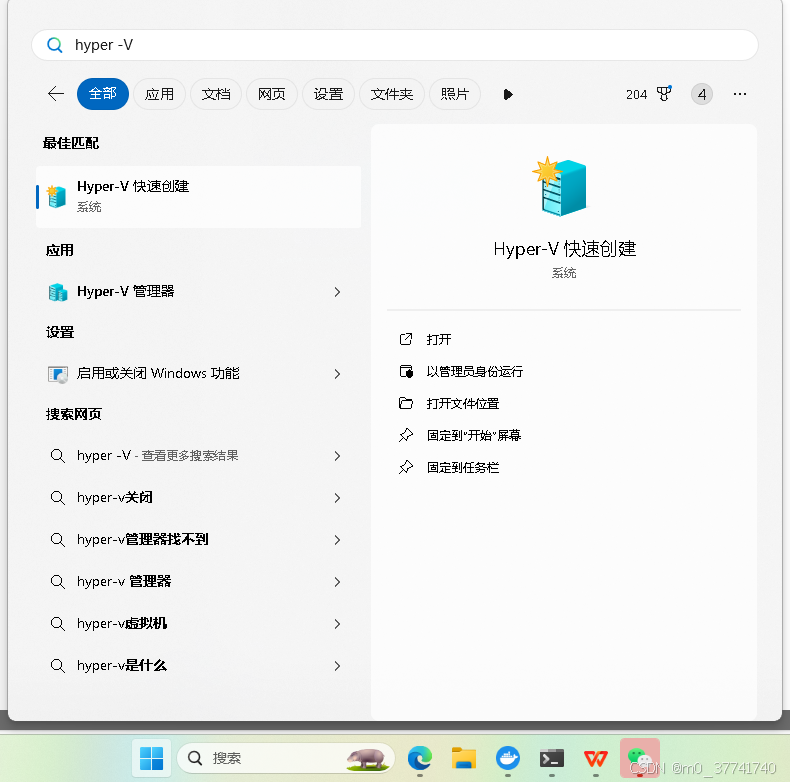Open the rewards trophy icon
Viewport: 790px width, 782px height.
[x=664, y=94]
